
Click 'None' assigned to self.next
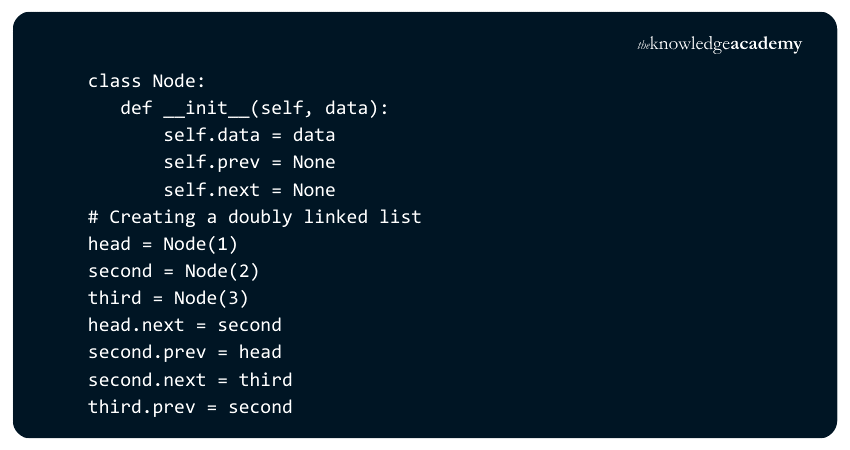tap(314, 190)
